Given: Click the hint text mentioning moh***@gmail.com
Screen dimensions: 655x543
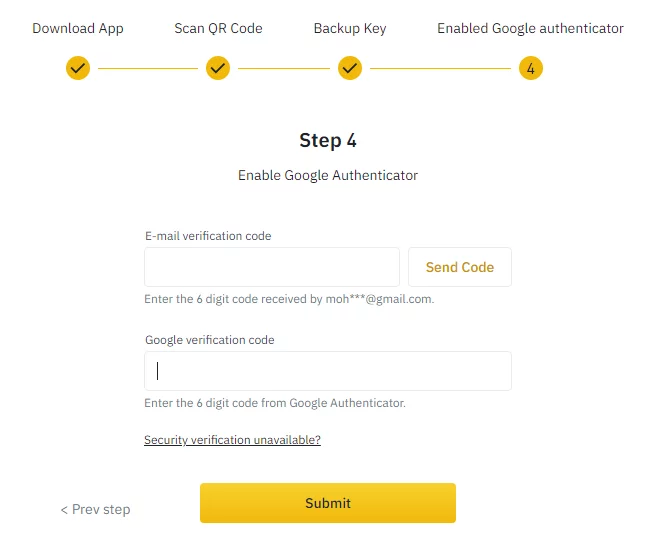Looking at the screenshot, I should click(x=289, y=299).
